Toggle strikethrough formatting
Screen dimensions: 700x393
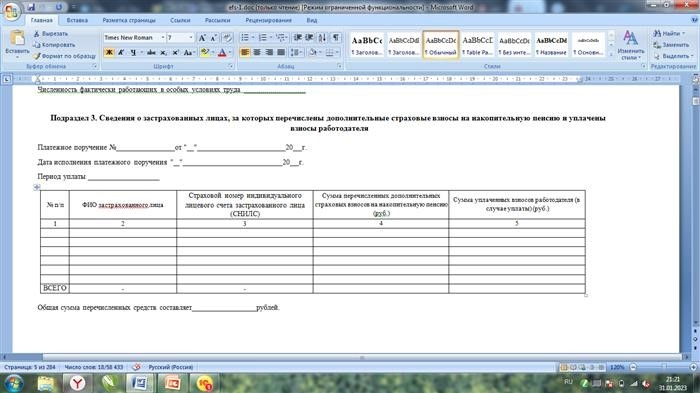151,52
